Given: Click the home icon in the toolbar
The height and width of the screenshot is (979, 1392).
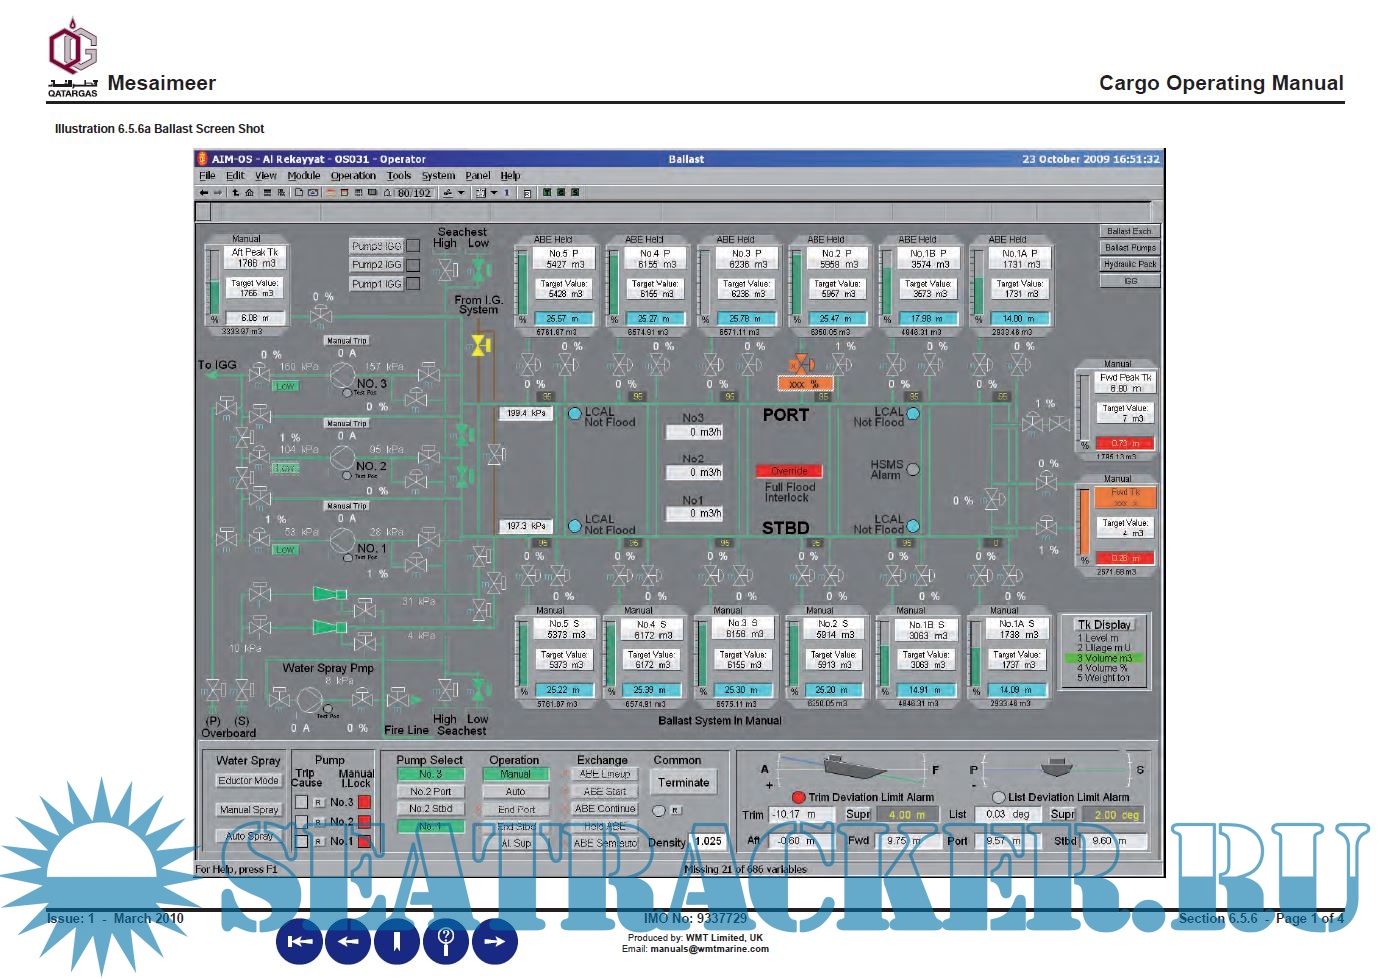Looking at the screenshot, I should (x=249, y=193).
